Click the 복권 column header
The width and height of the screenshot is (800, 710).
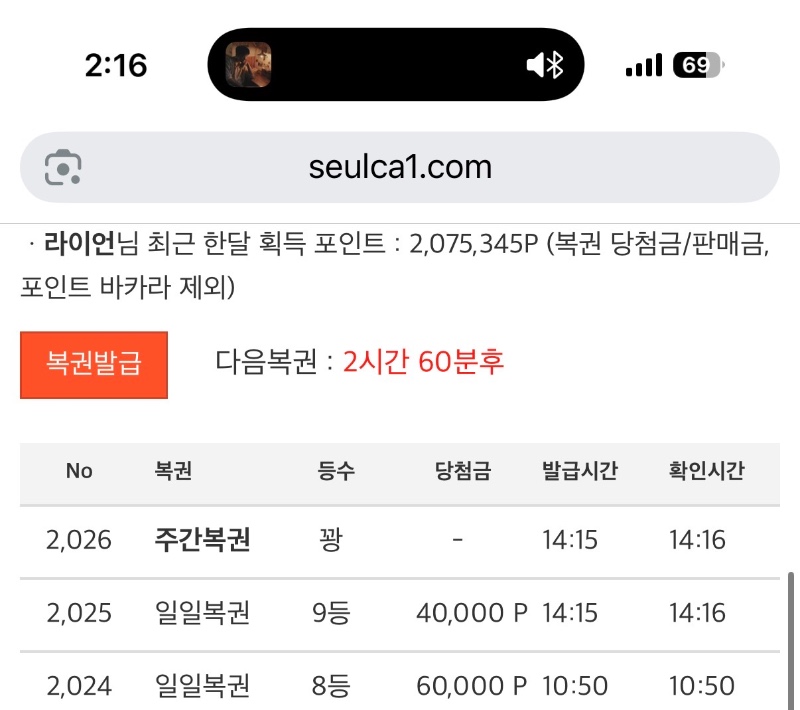click(173, 471)
